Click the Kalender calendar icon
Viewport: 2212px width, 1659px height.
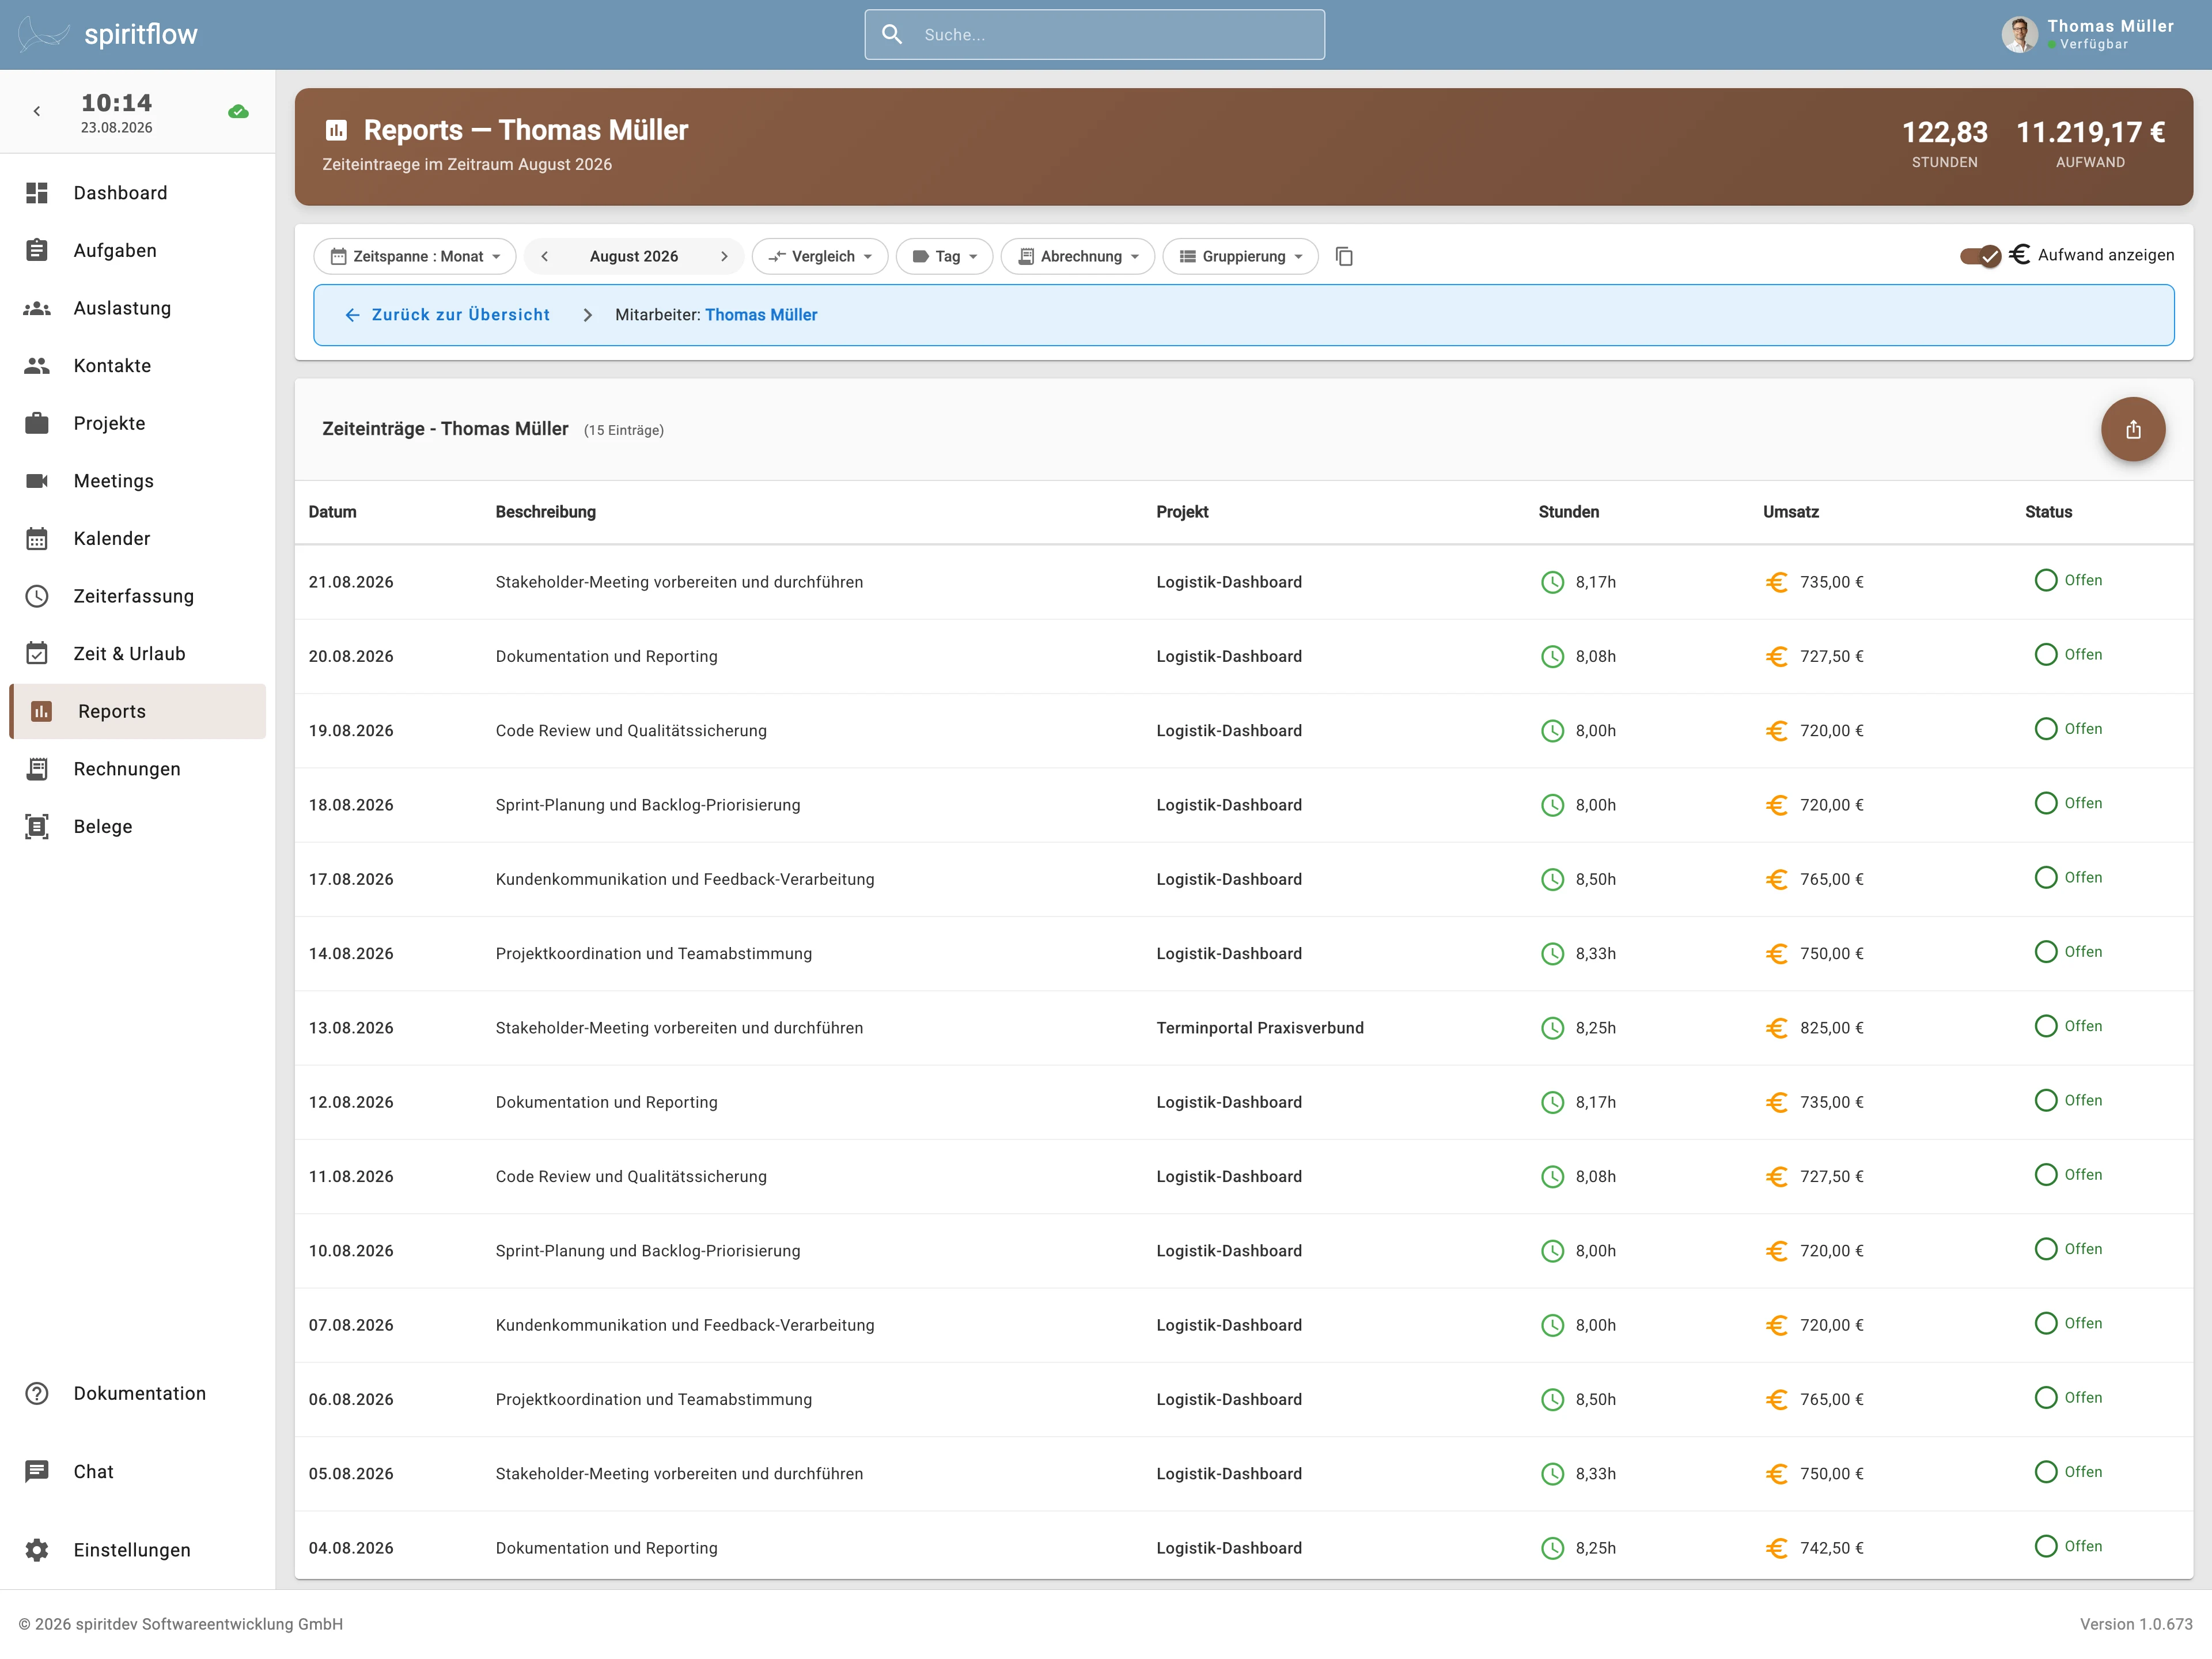coord(37,539)
